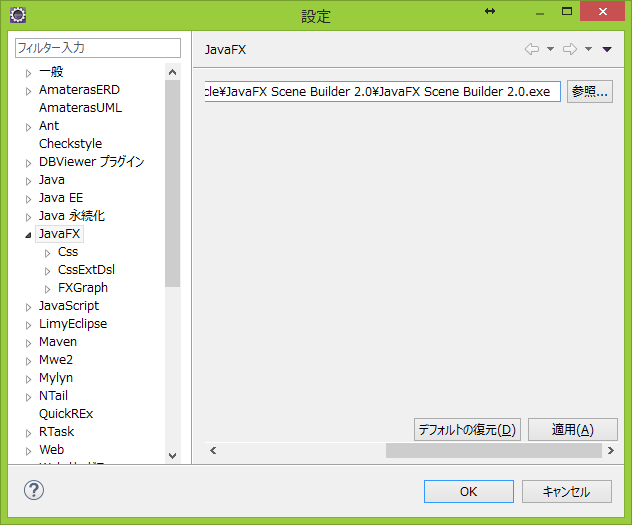Viewport: 632px width, 525px height.
Task: Select QuickREx in the preferences tree
Action: click(x=66, y=413)
